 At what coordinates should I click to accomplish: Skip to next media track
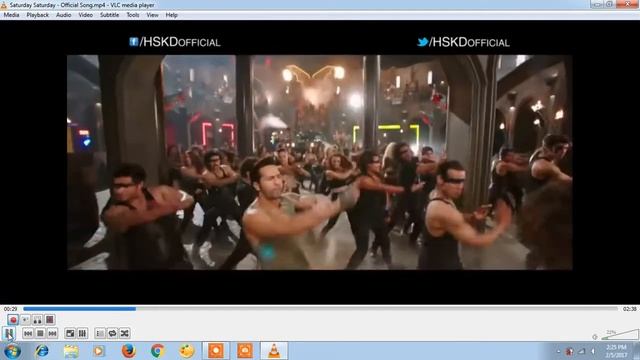click(53, 333)
